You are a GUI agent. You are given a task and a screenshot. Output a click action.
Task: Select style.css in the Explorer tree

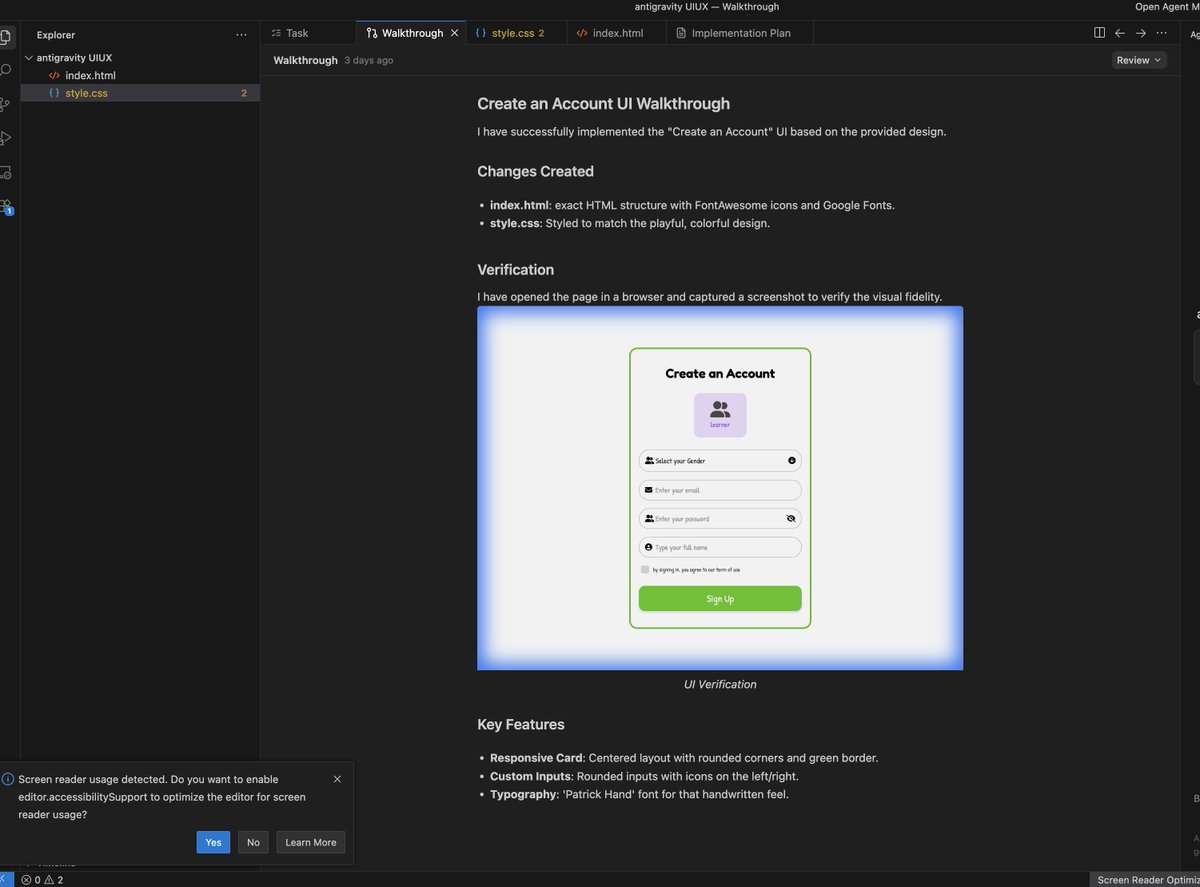140,93
